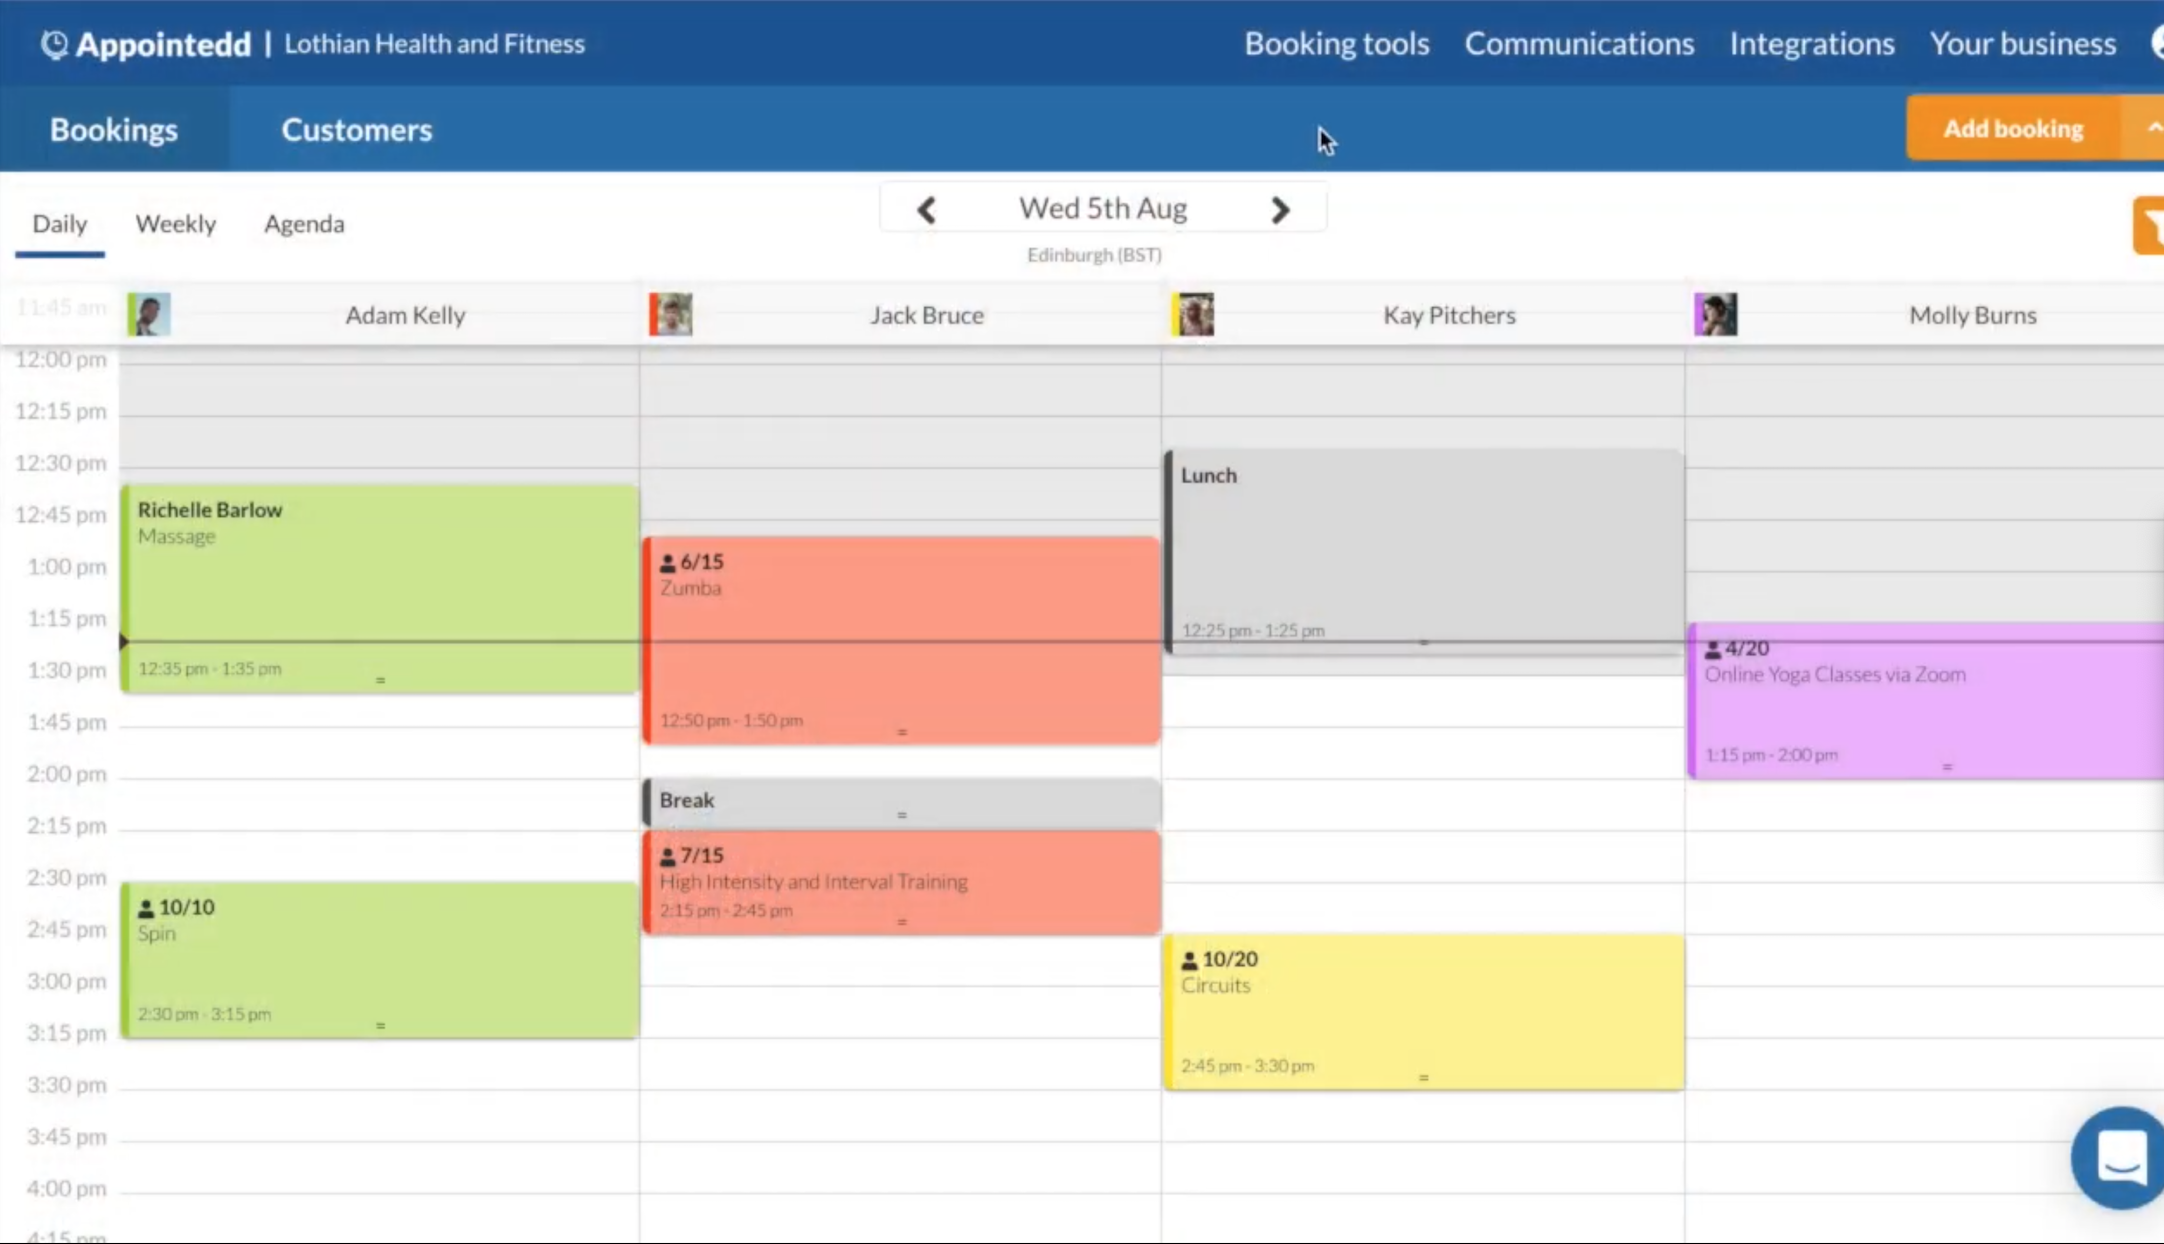
Task: Open the Customers tab
Action: (356, 130)
